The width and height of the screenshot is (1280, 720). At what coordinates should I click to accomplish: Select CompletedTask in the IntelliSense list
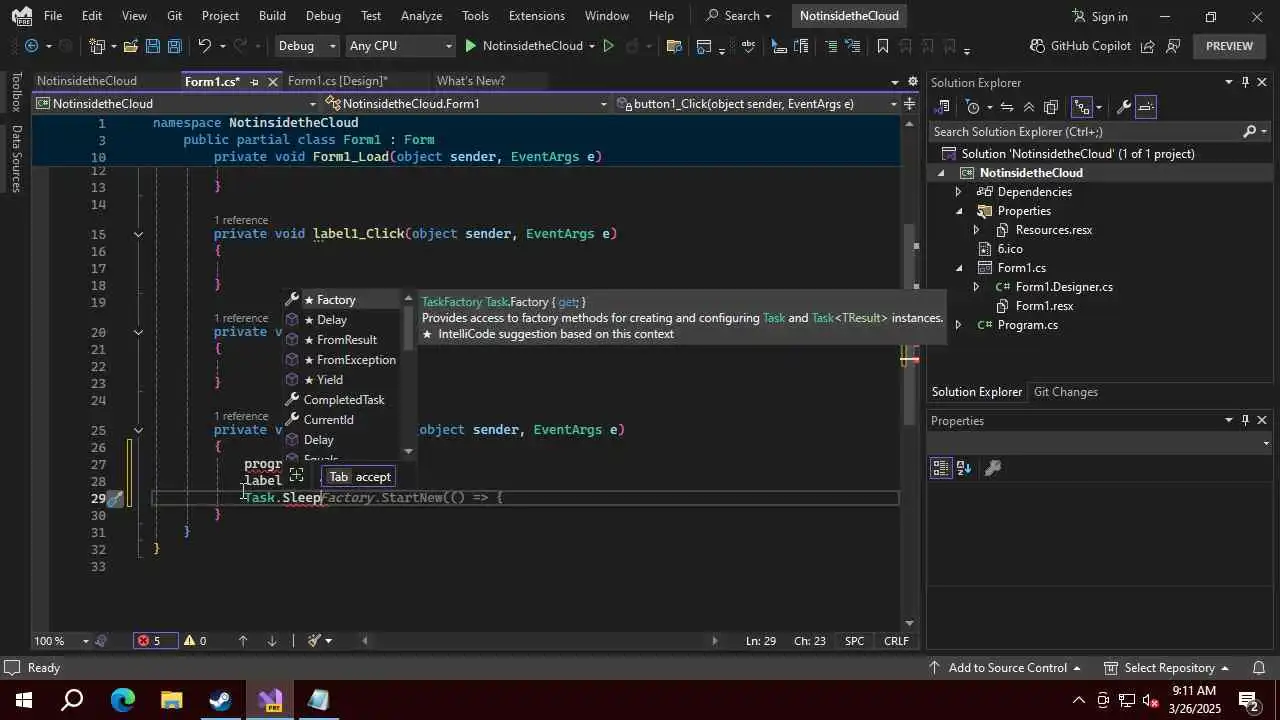point(344,400)
